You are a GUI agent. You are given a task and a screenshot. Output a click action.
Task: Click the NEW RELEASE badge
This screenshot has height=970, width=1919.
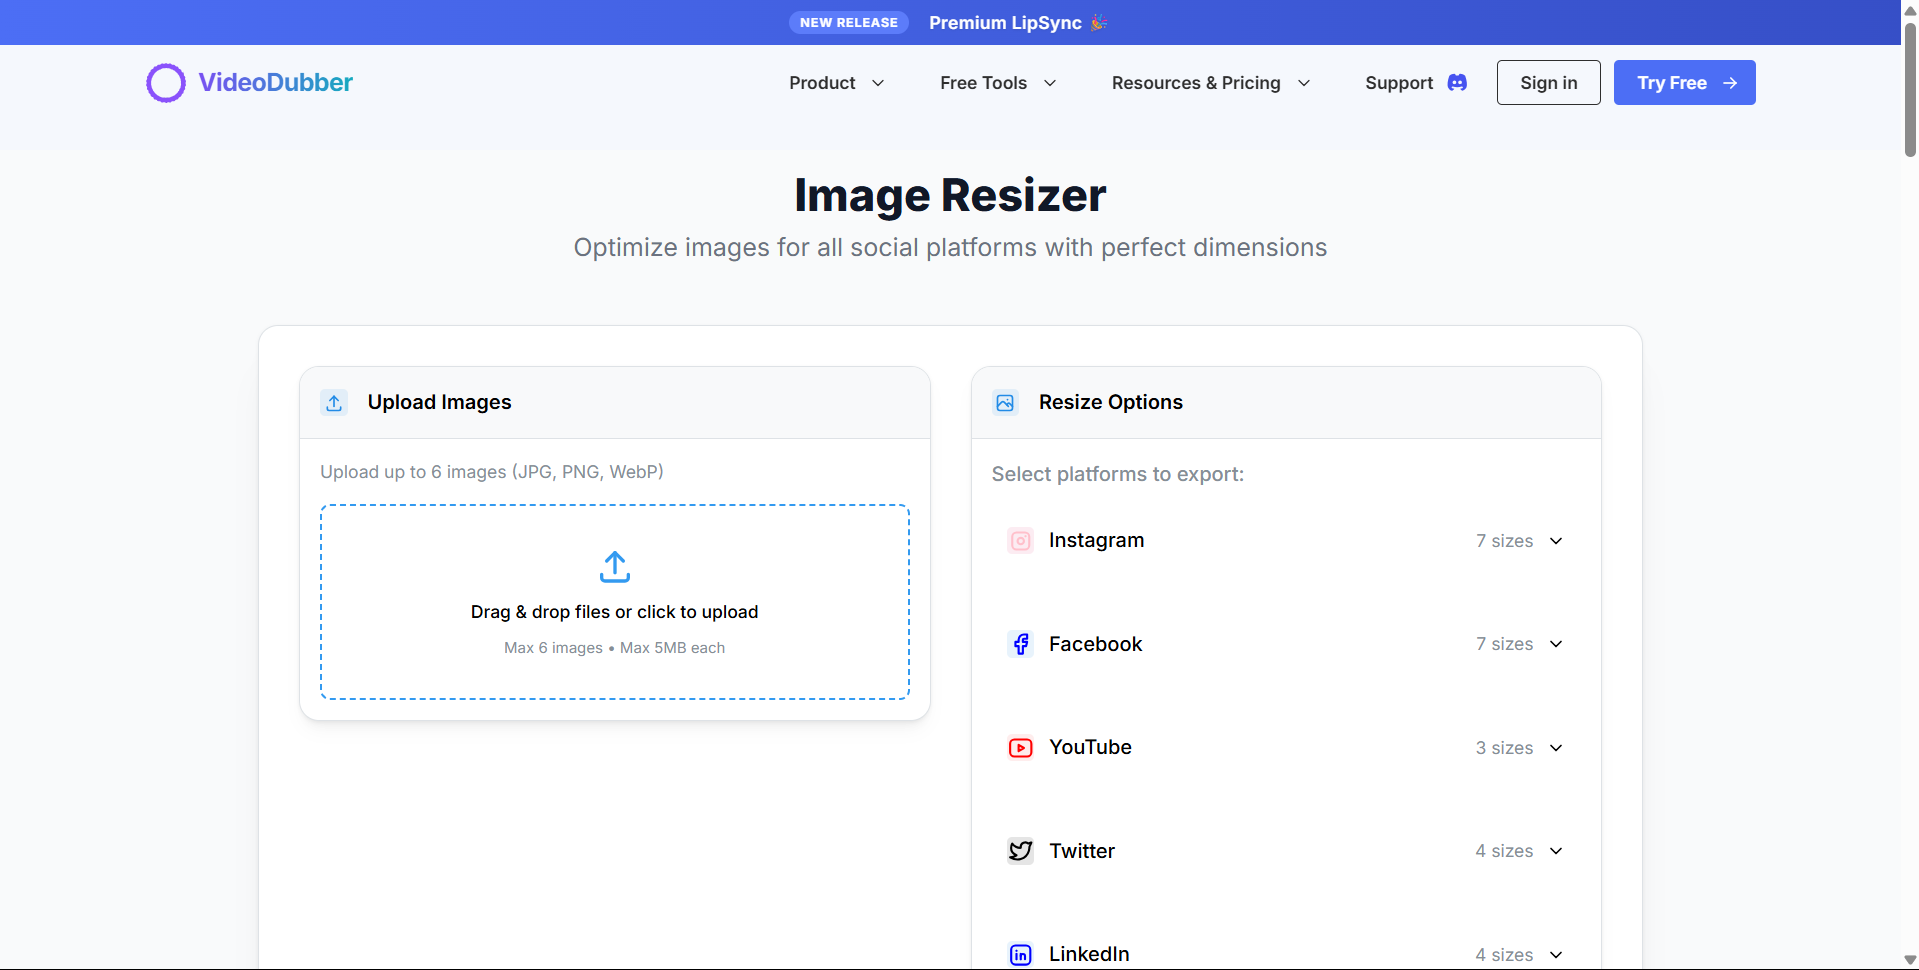point(849,22)
